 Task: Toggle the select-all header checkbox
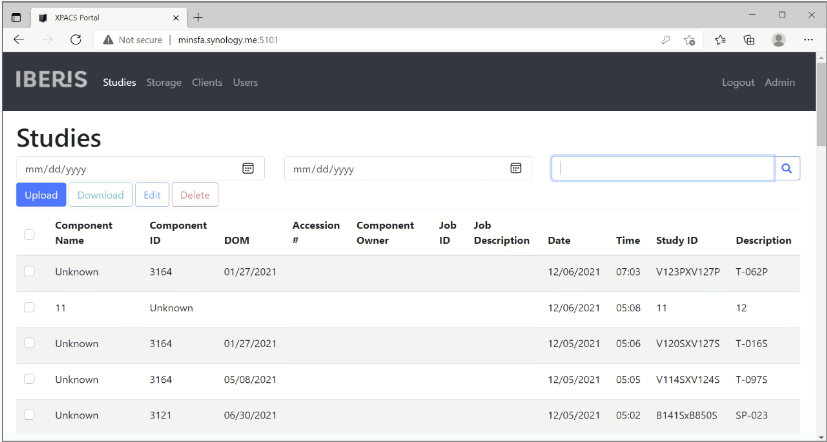click(x=29, y=234)
